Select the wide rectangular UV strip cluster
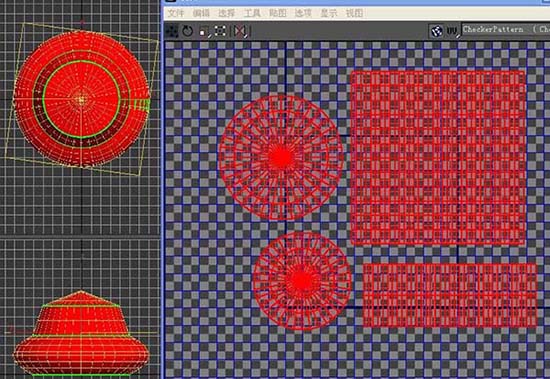 pos(450,295)
